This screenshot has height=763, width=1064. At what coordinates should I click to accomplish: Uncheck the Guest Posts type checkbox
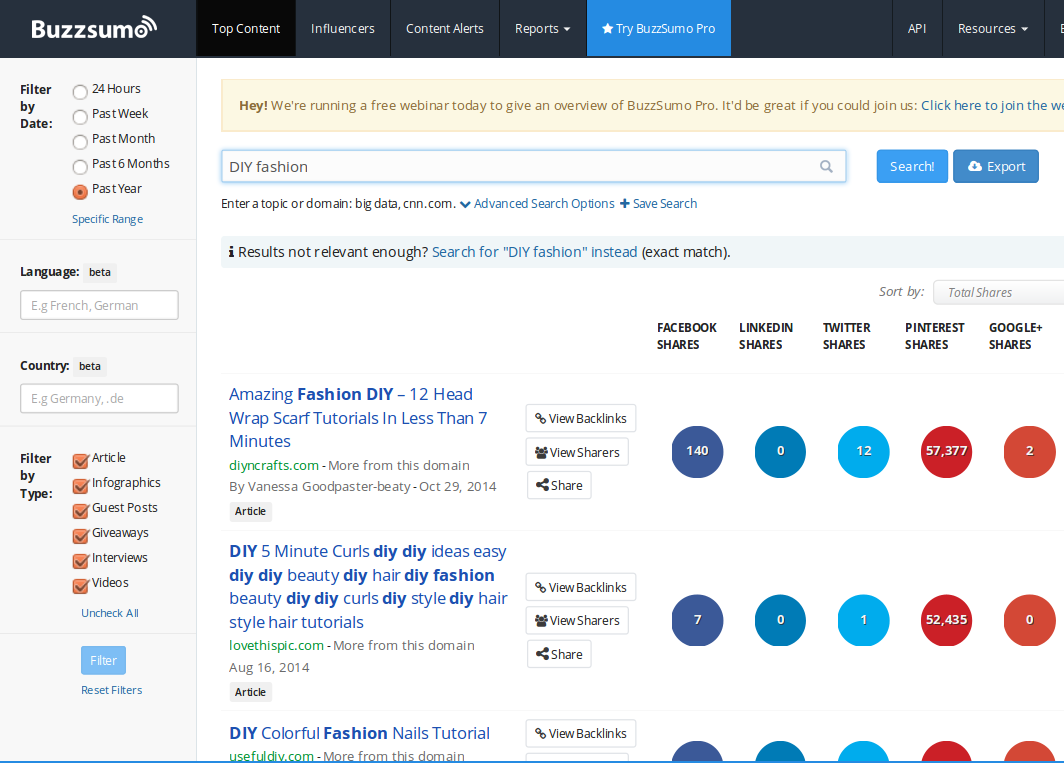(x=81, y=510)
